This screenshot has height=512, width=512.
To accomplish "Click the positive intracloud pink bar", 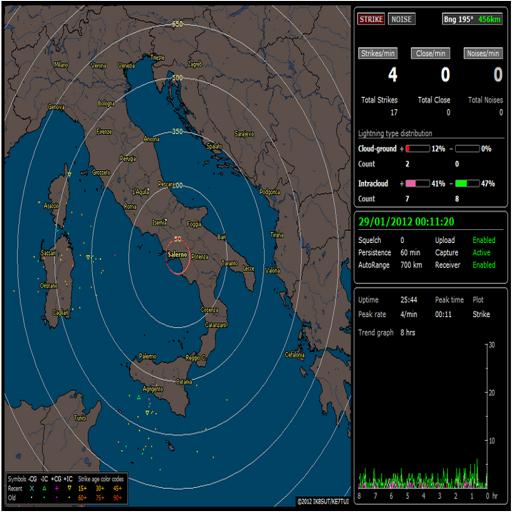I will 417,183.
